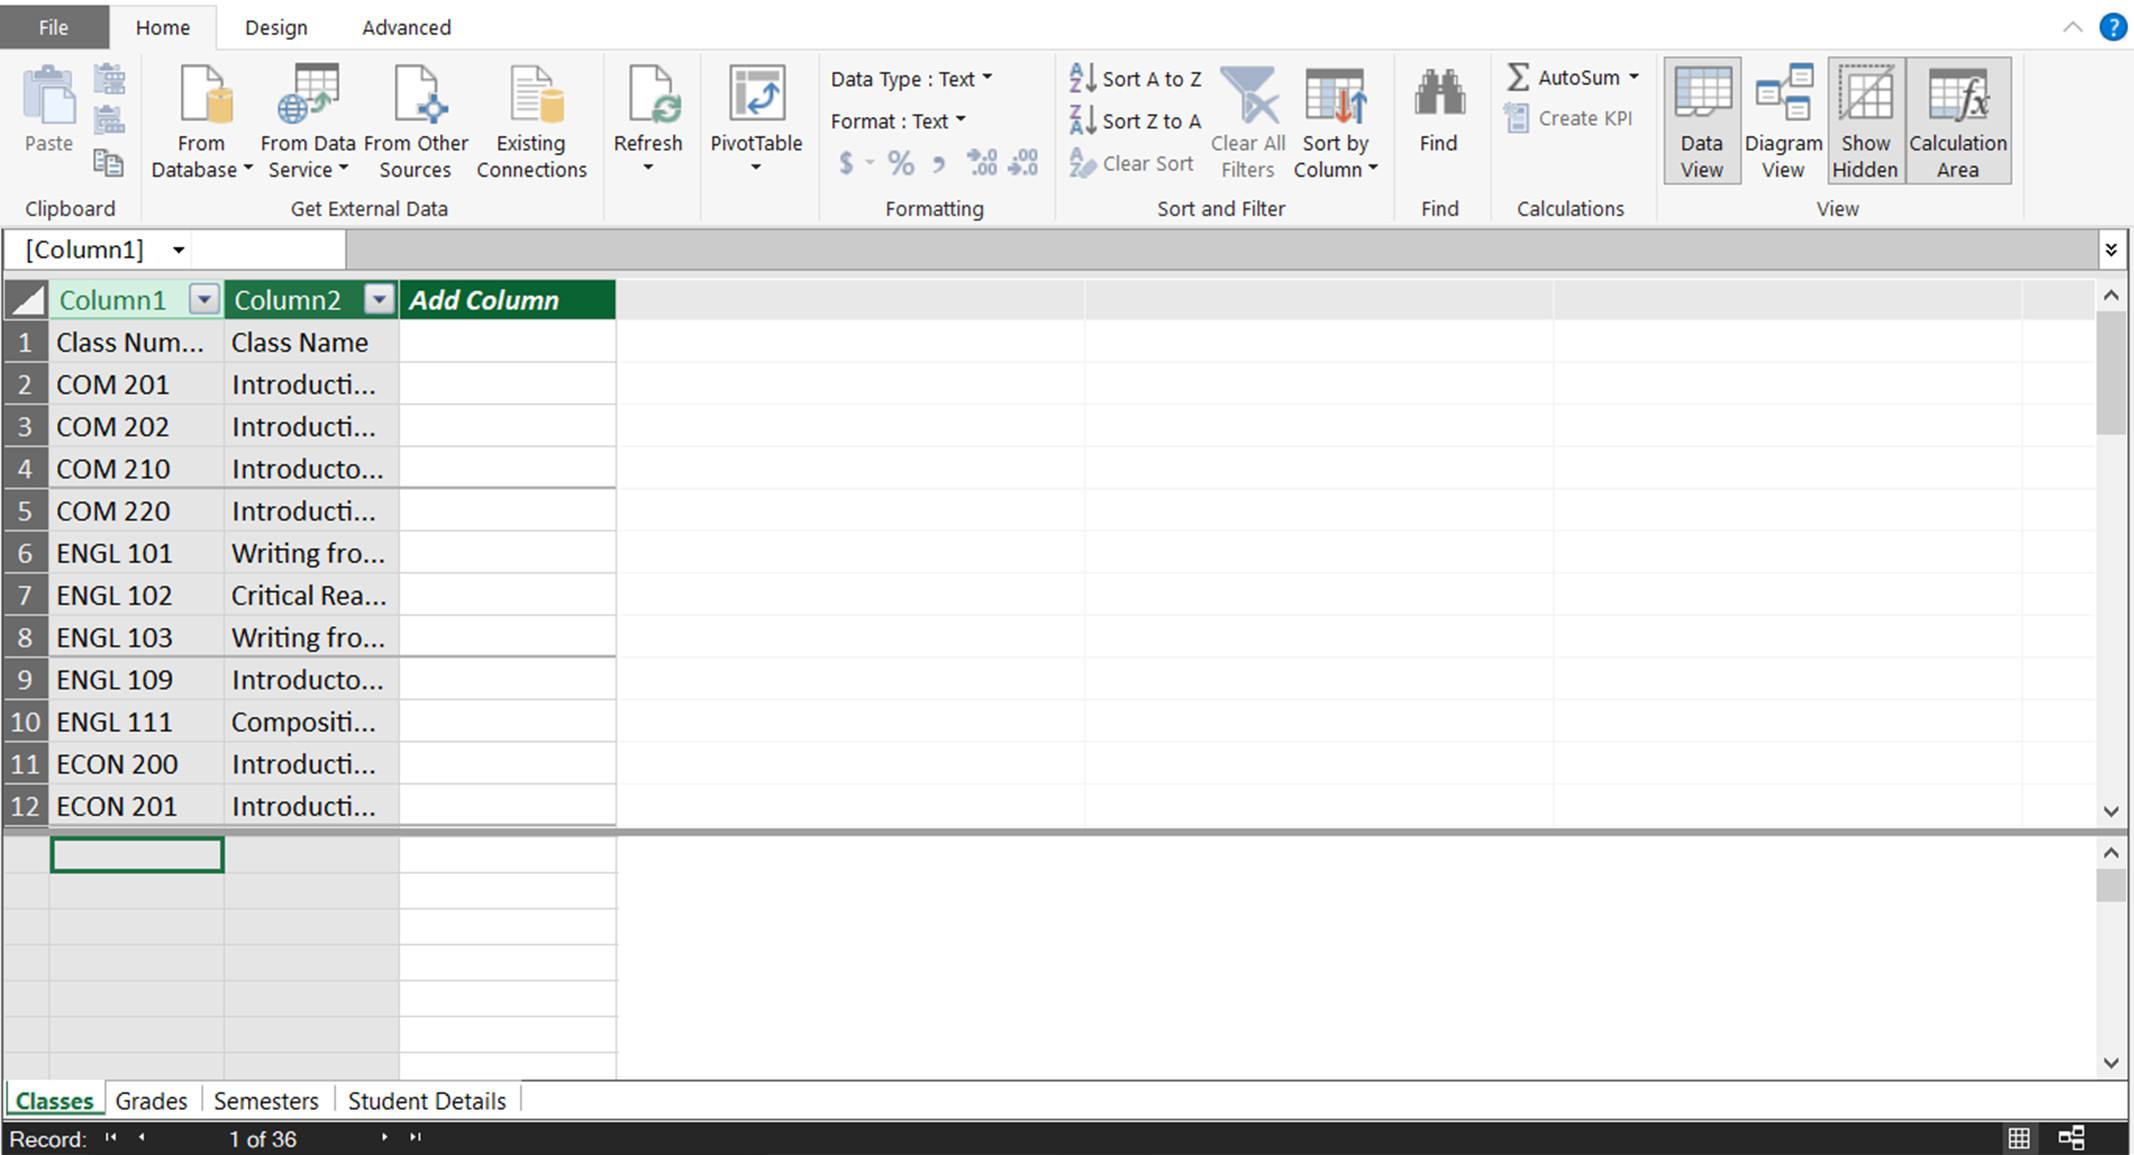Expand the formula bar chevron
This screenshot has height=1155, width=2134.
pyautogui.click(x=2111, y=250)
